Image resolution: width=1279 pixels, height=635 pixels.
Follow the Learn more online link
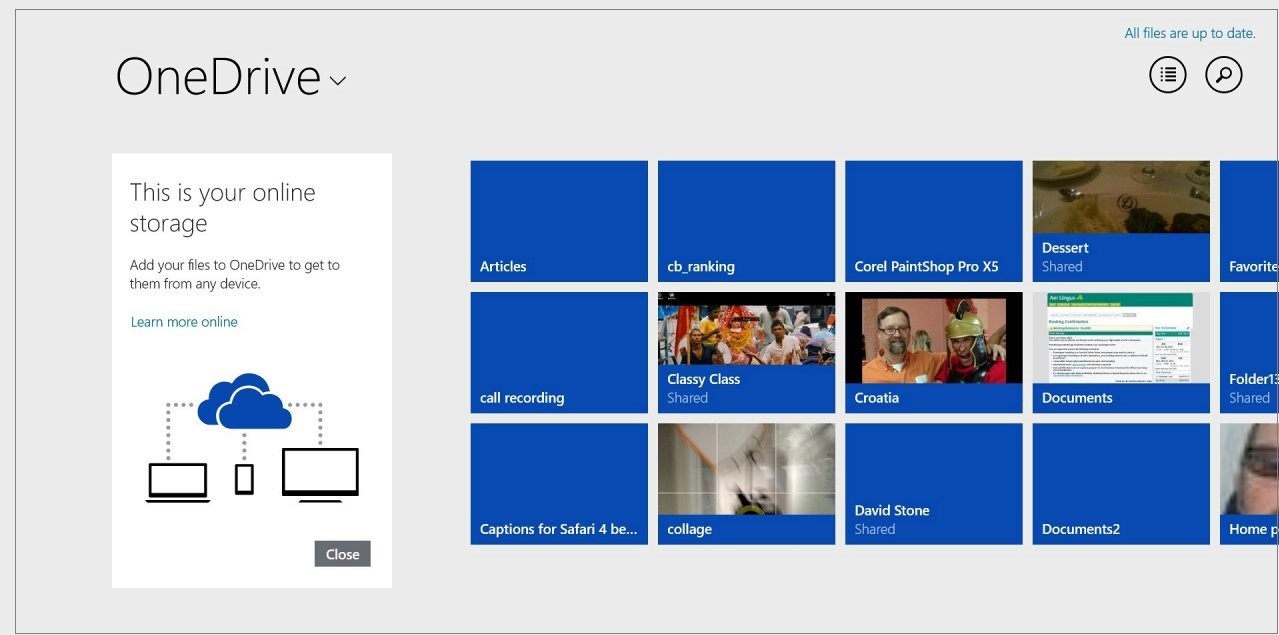click(x=184, y=322)
